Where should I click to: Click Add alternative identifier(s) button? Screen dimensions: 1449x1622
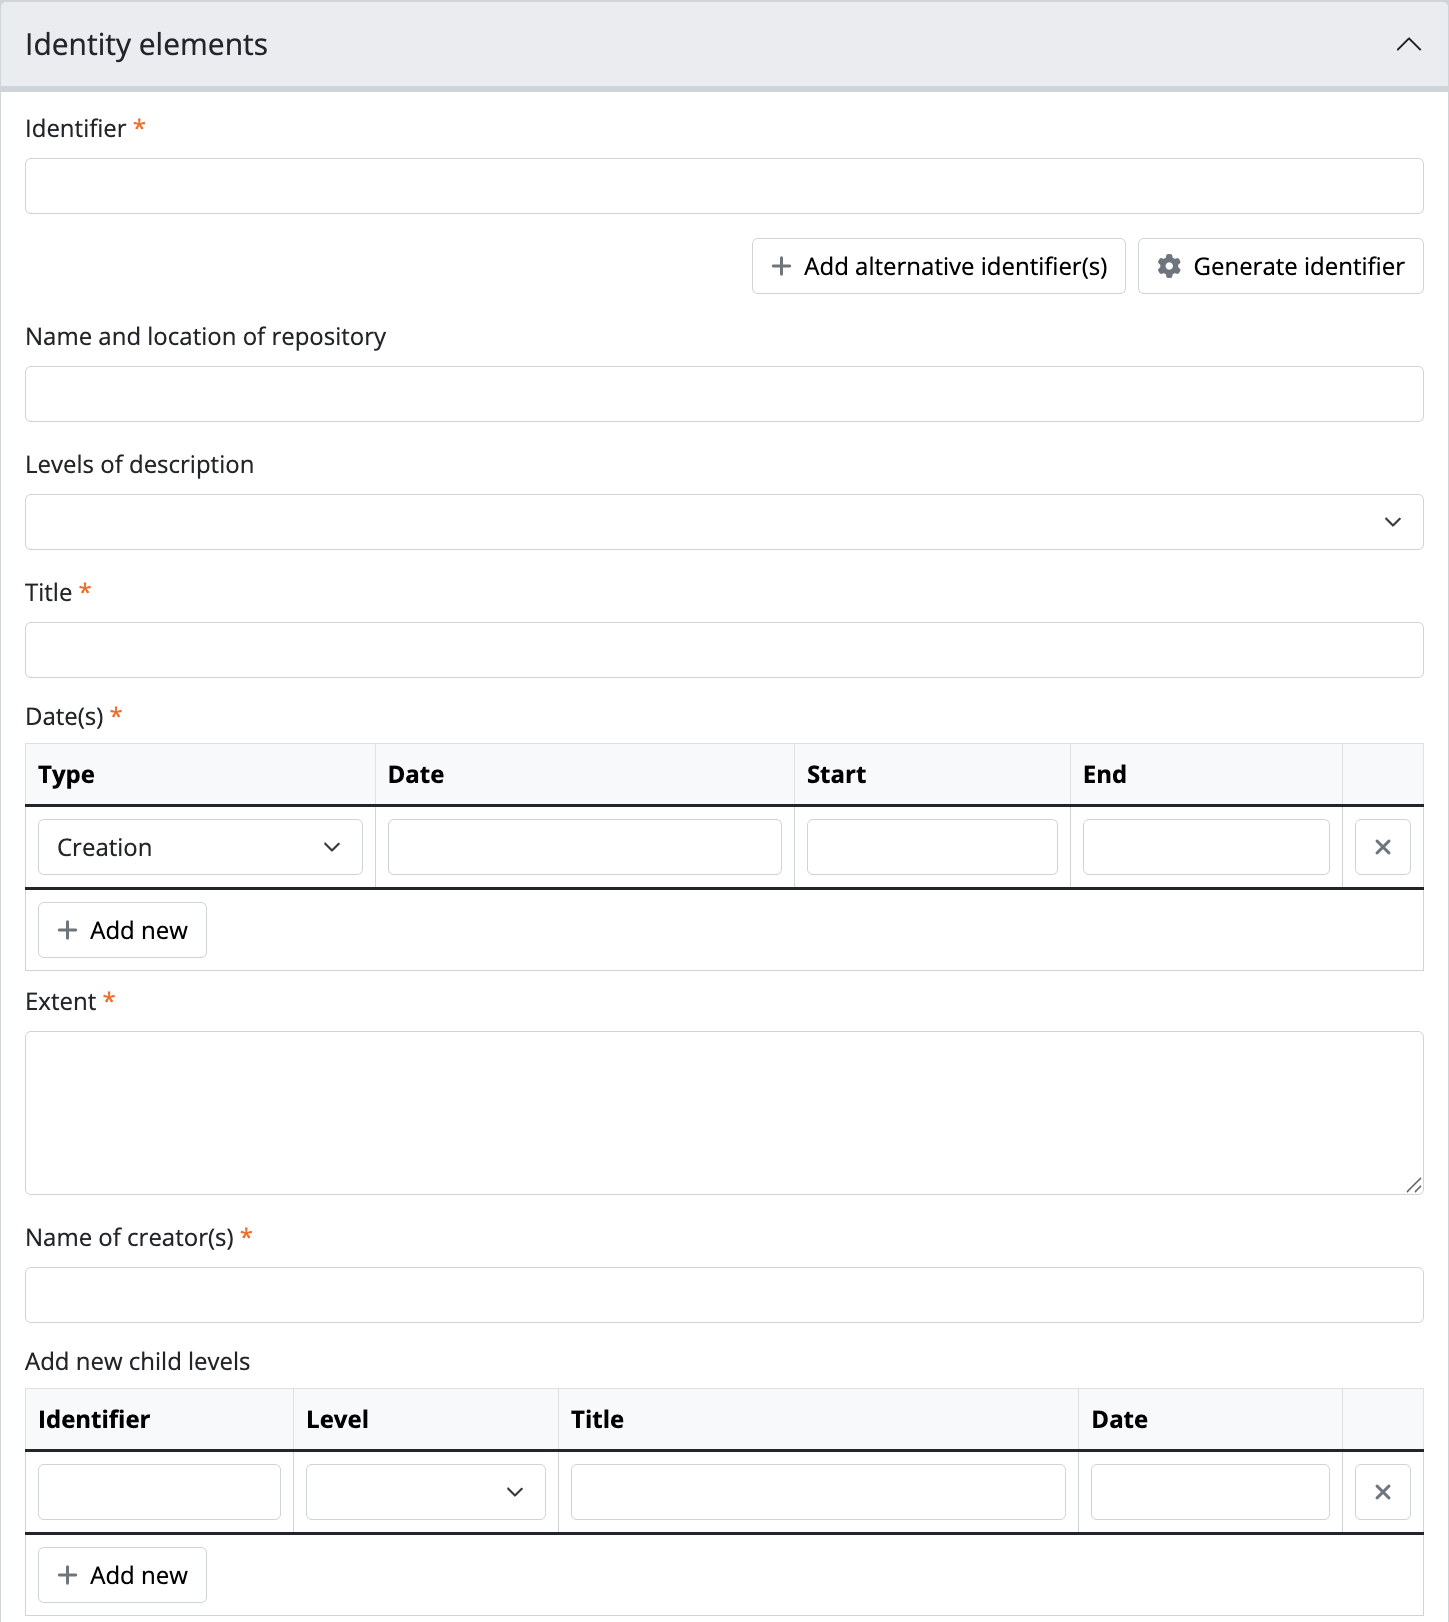[939, 266]
